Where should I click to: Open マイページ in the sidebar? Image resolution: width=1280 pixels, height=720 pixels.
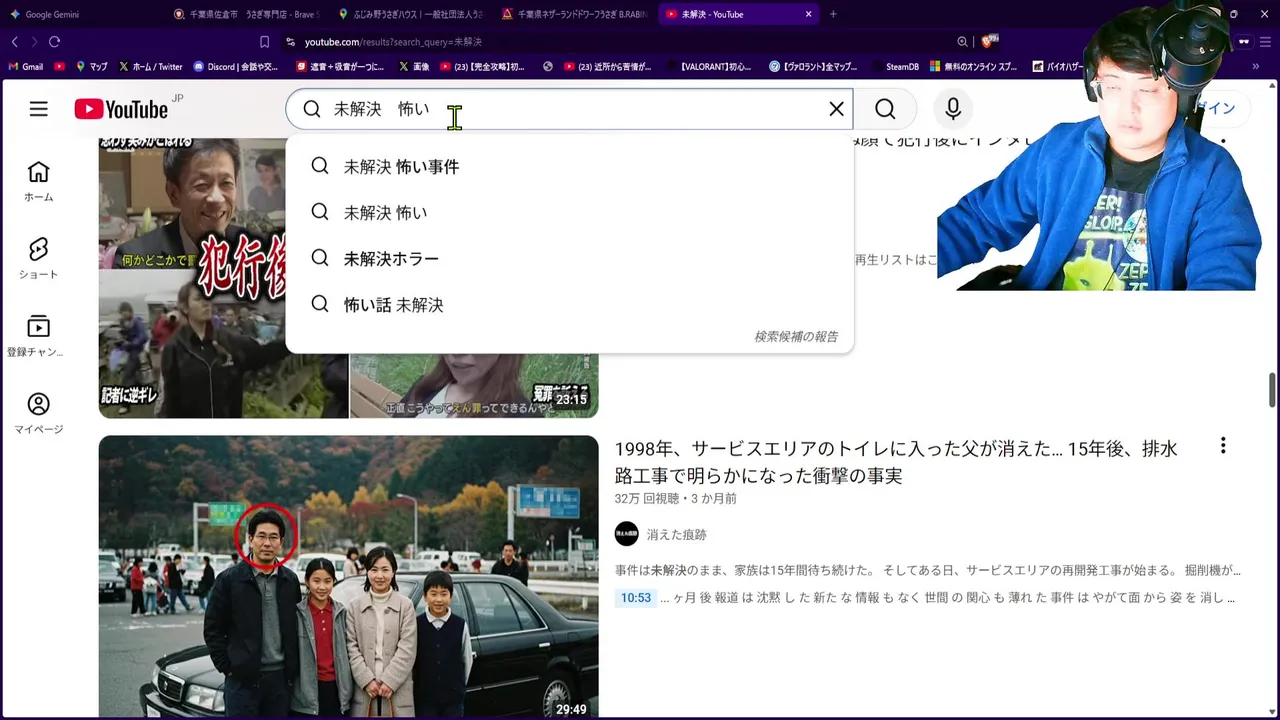click(38, 414)
